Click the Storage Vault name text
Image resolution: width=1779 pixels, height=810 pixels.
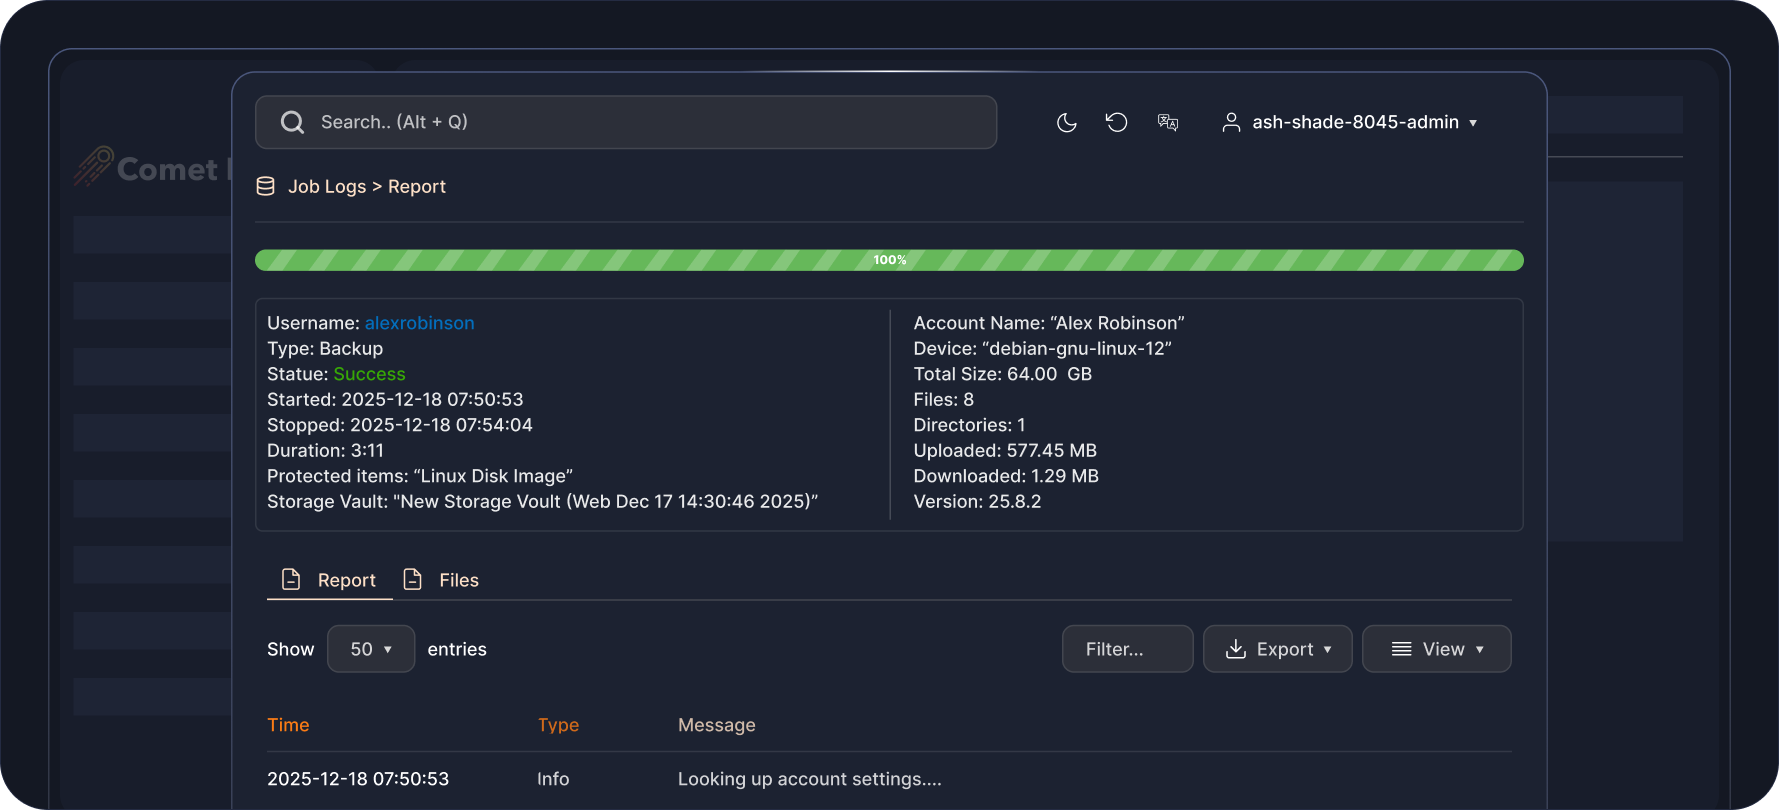pyautogui.click(x=543, y=501)
